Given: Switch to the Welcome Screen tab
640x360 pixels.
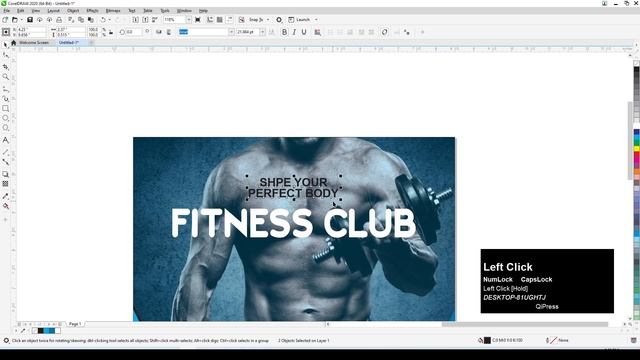Looking at the screenshot, I should click(x=34, y=42).
